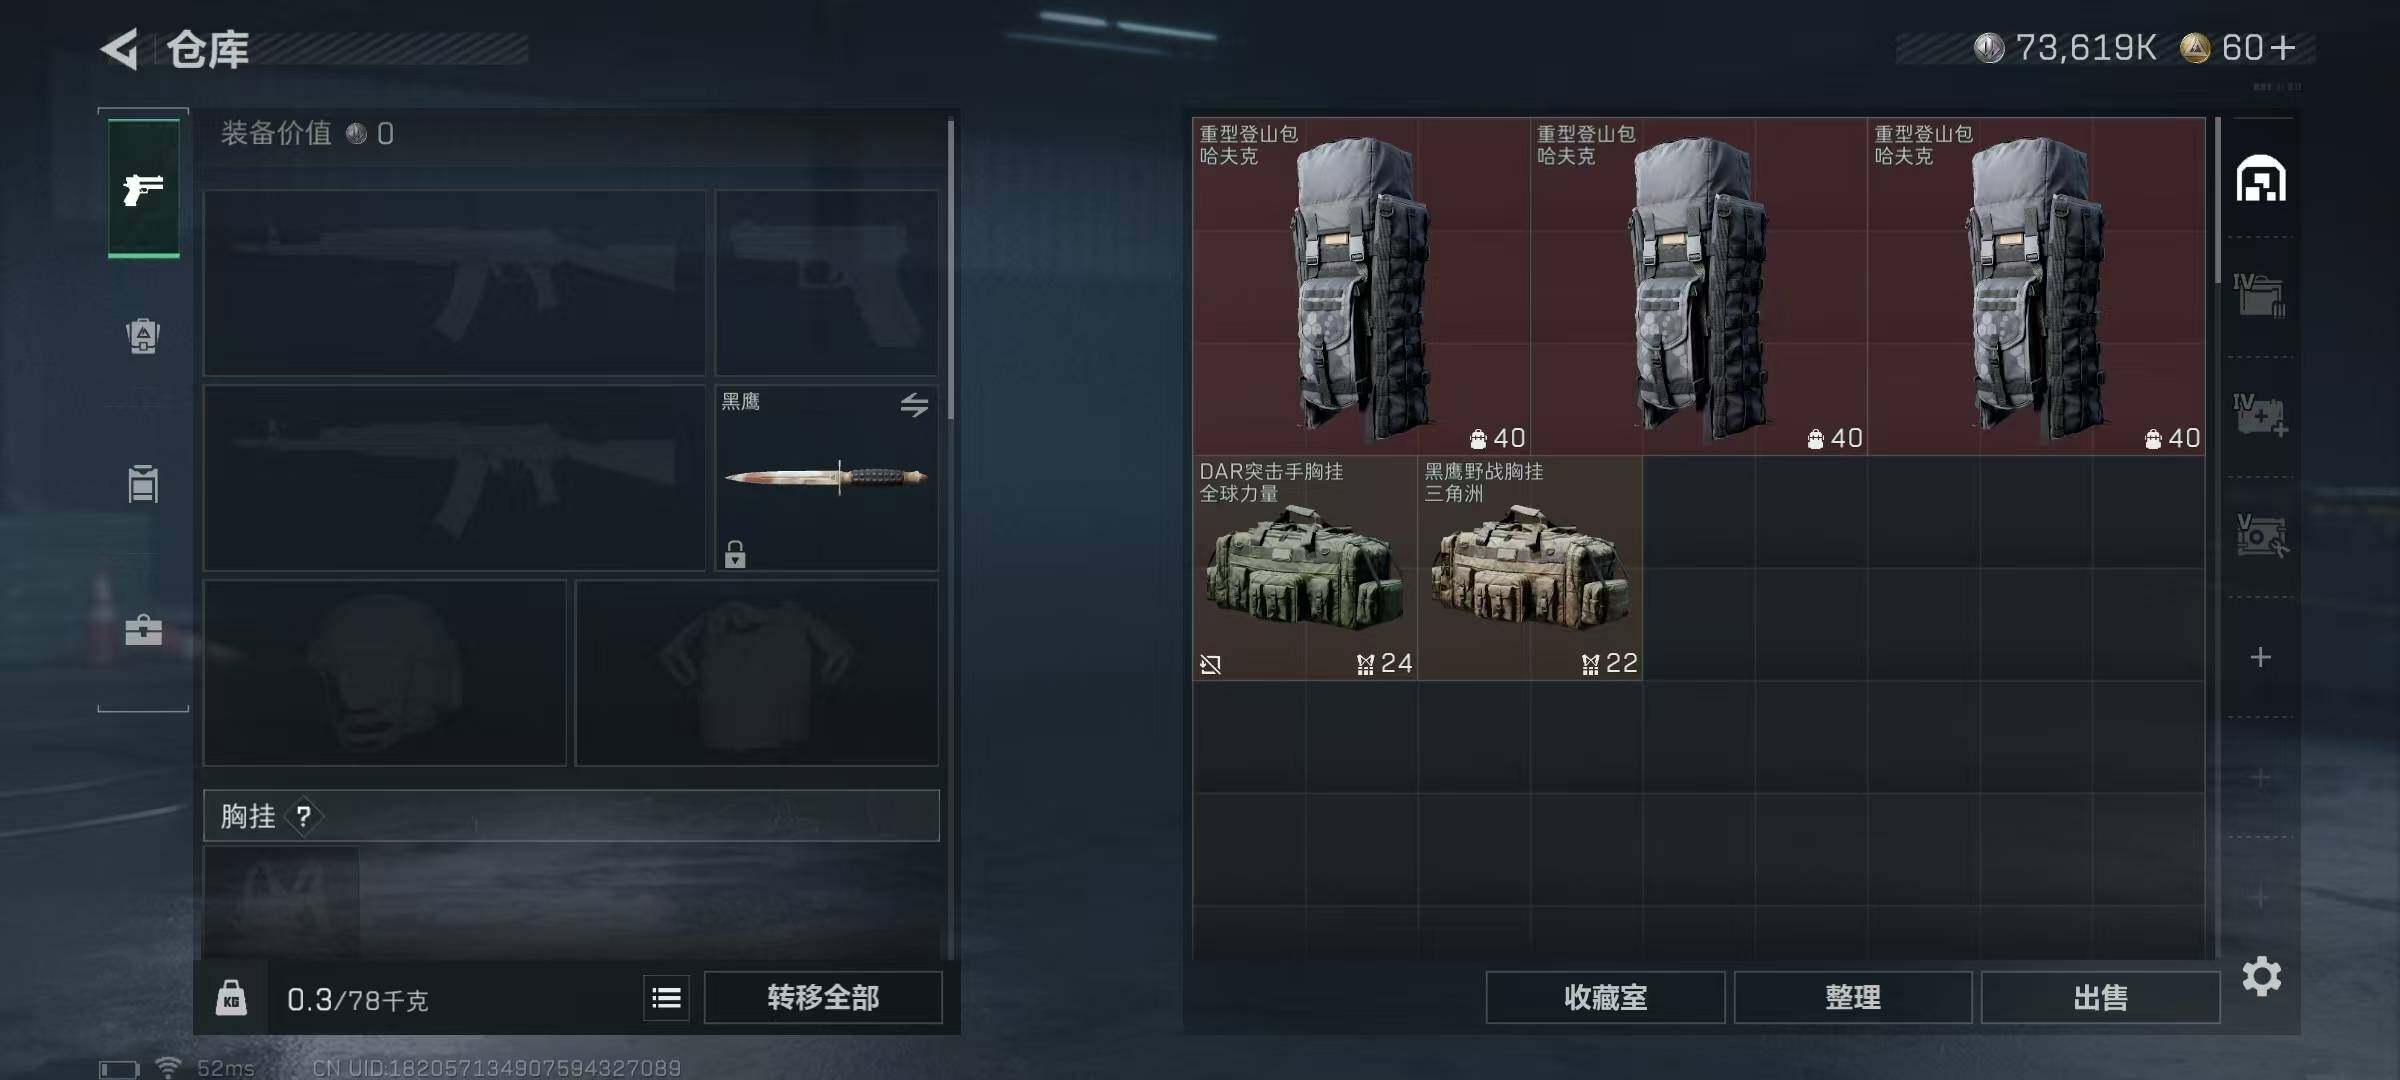Open the 收藏室 collection room
Viewport: 2400px width, 1080px height.
point(1605,998)
